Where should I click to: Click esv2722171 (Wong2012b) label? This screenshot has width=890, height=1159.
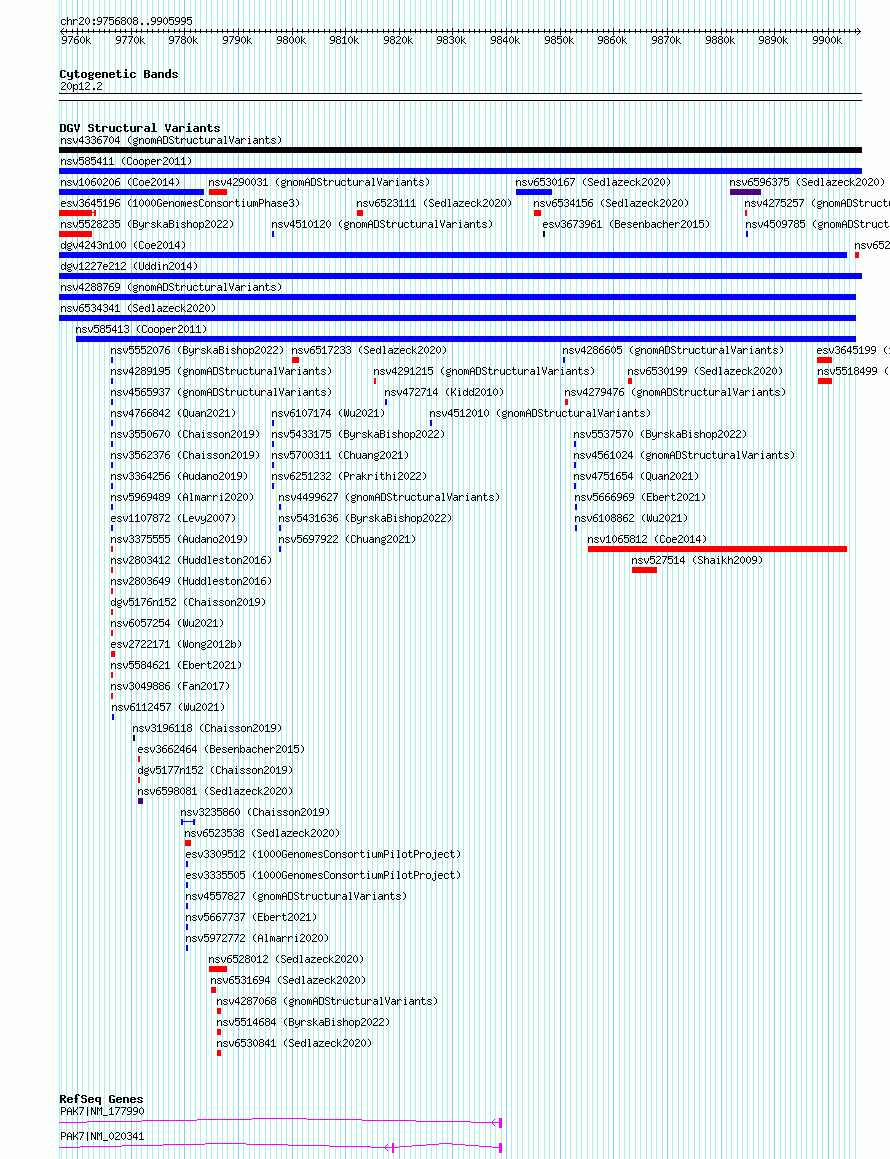pos(177,645)
